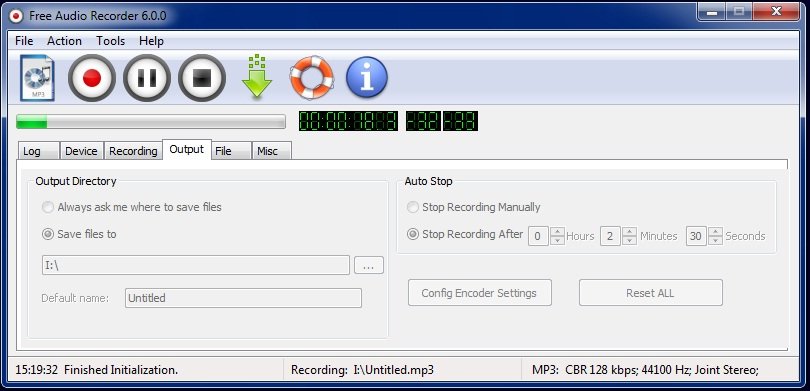Increase the Minutes value
The height and width of the screenshot is (391, 810).
pyautogui.click(x=629, y=231)
